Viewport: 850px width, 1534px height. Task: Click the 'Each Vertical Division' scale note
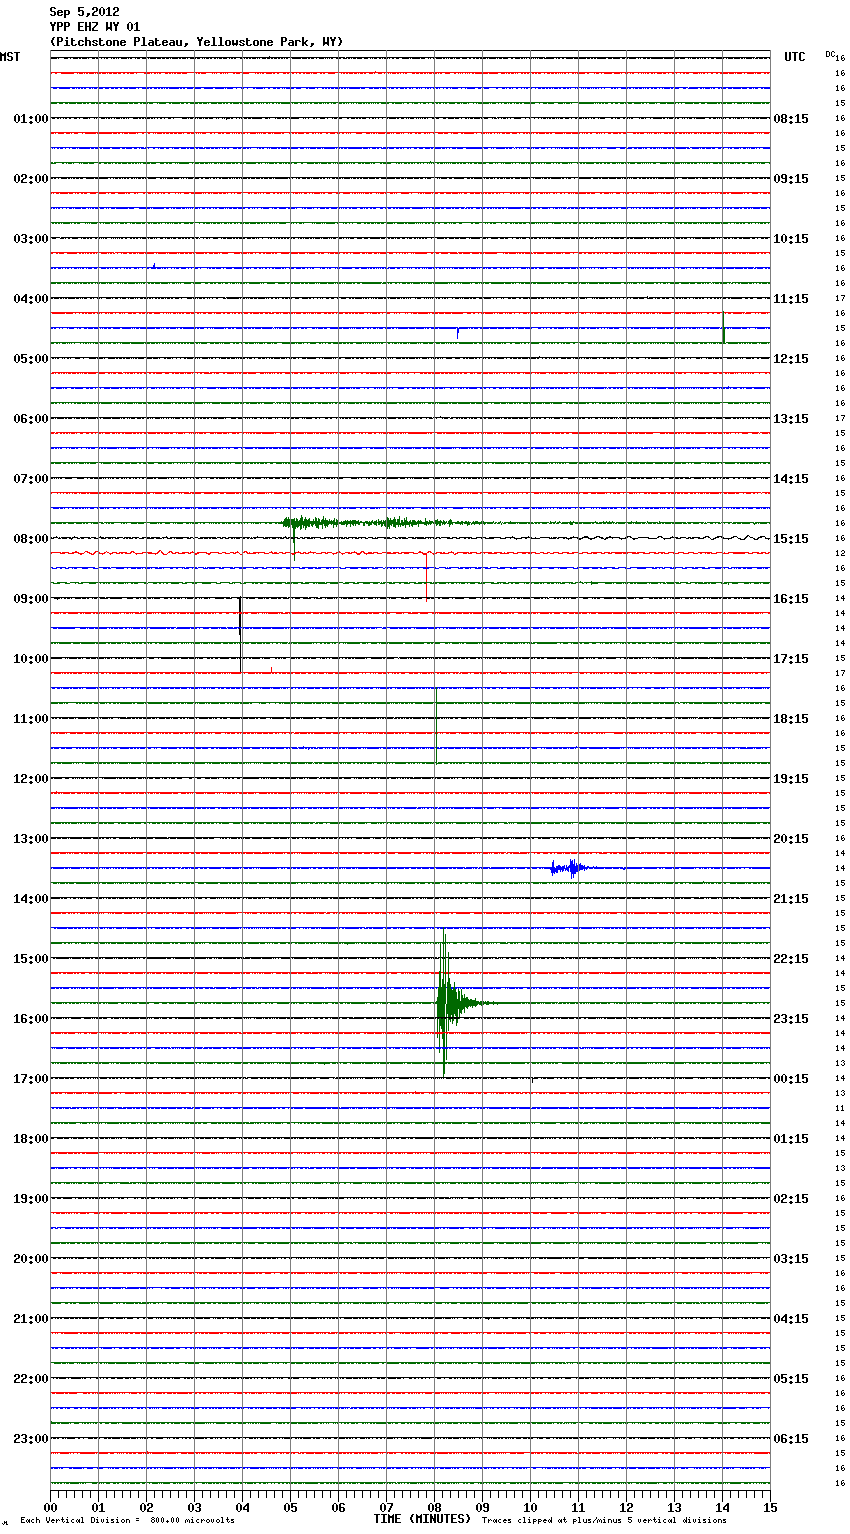pyautogui.click(x=127, y=1520)
